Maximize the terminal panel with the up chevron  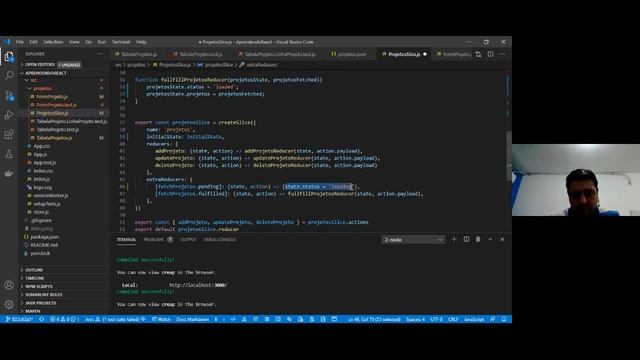coord(490,240)
